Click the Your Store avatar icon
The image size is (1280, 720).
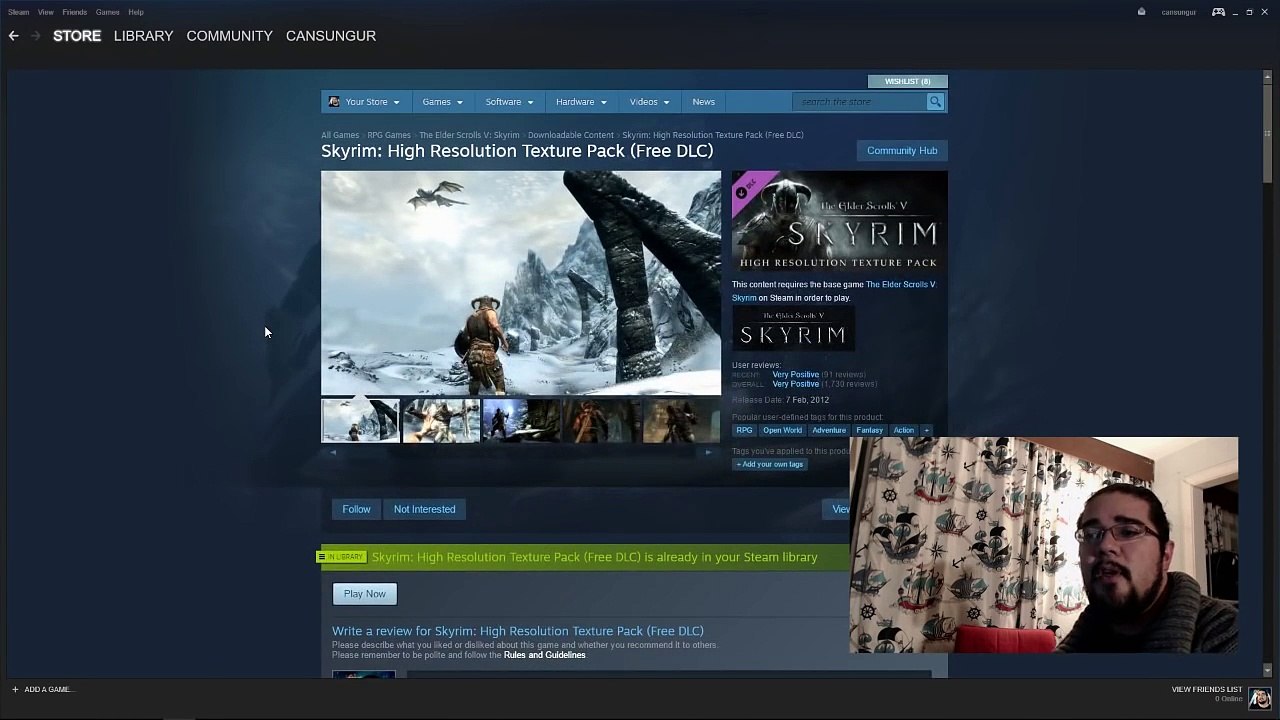click(x=334, y=102)
